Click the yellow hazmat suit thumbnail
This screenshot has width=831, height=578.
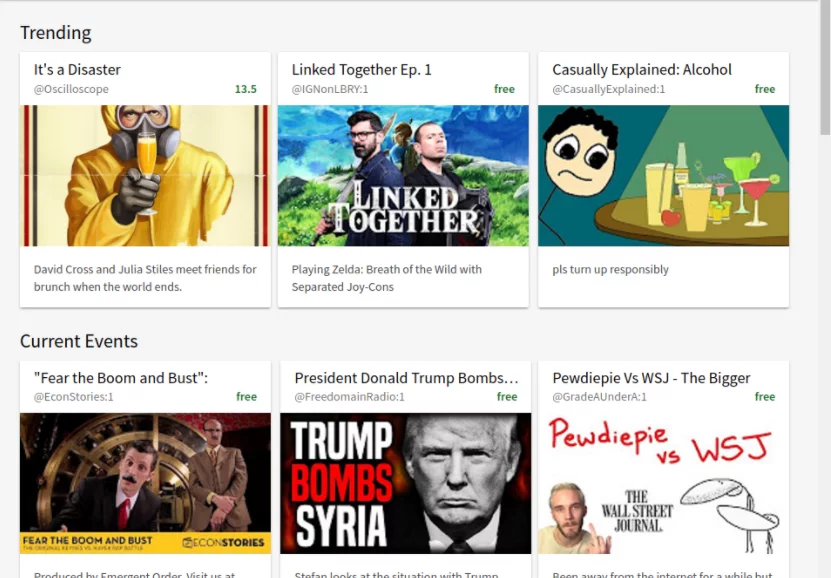145,175
